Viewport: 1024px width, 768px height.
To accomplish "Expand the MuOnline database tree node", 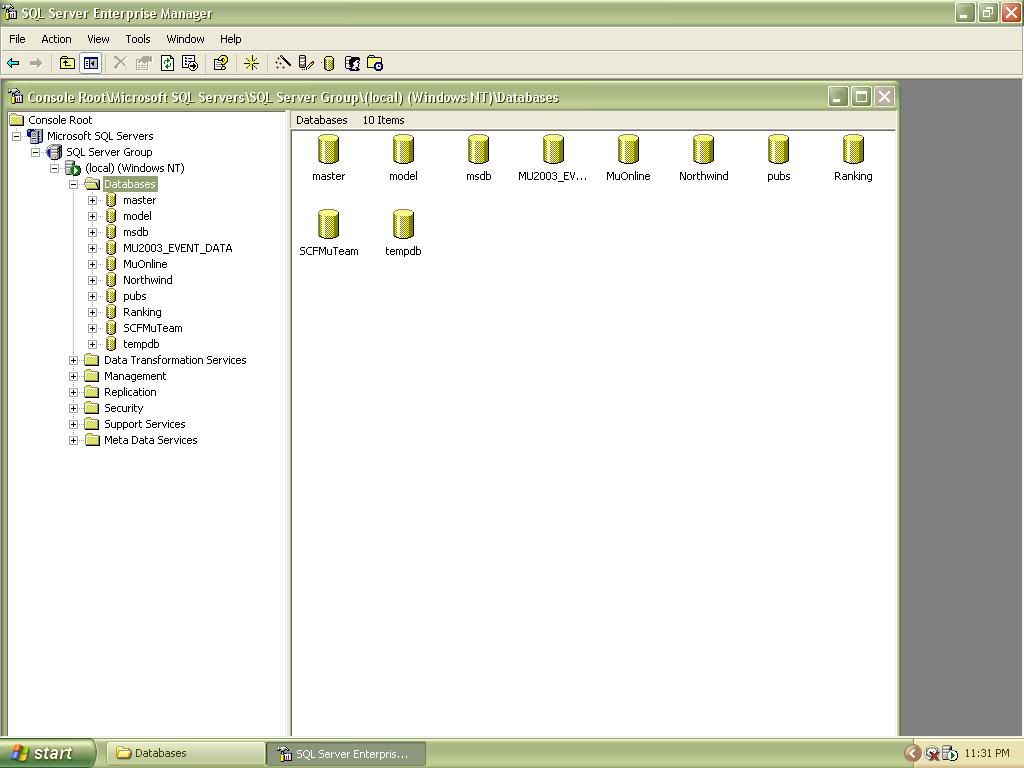I will [x=92, y=264].
